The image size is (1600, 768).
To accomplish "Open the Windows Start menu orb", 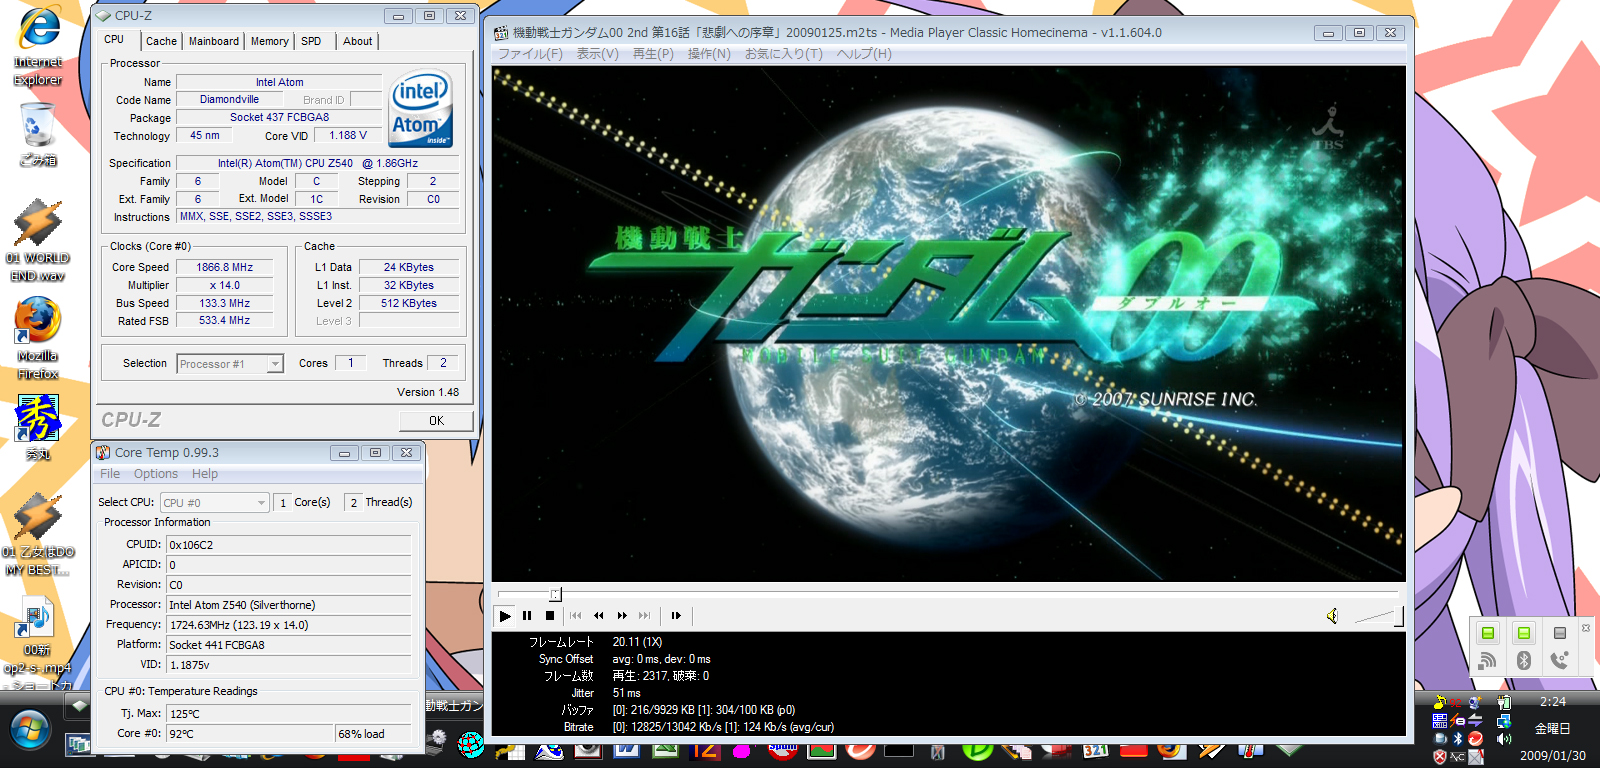I will click(30, 731).
